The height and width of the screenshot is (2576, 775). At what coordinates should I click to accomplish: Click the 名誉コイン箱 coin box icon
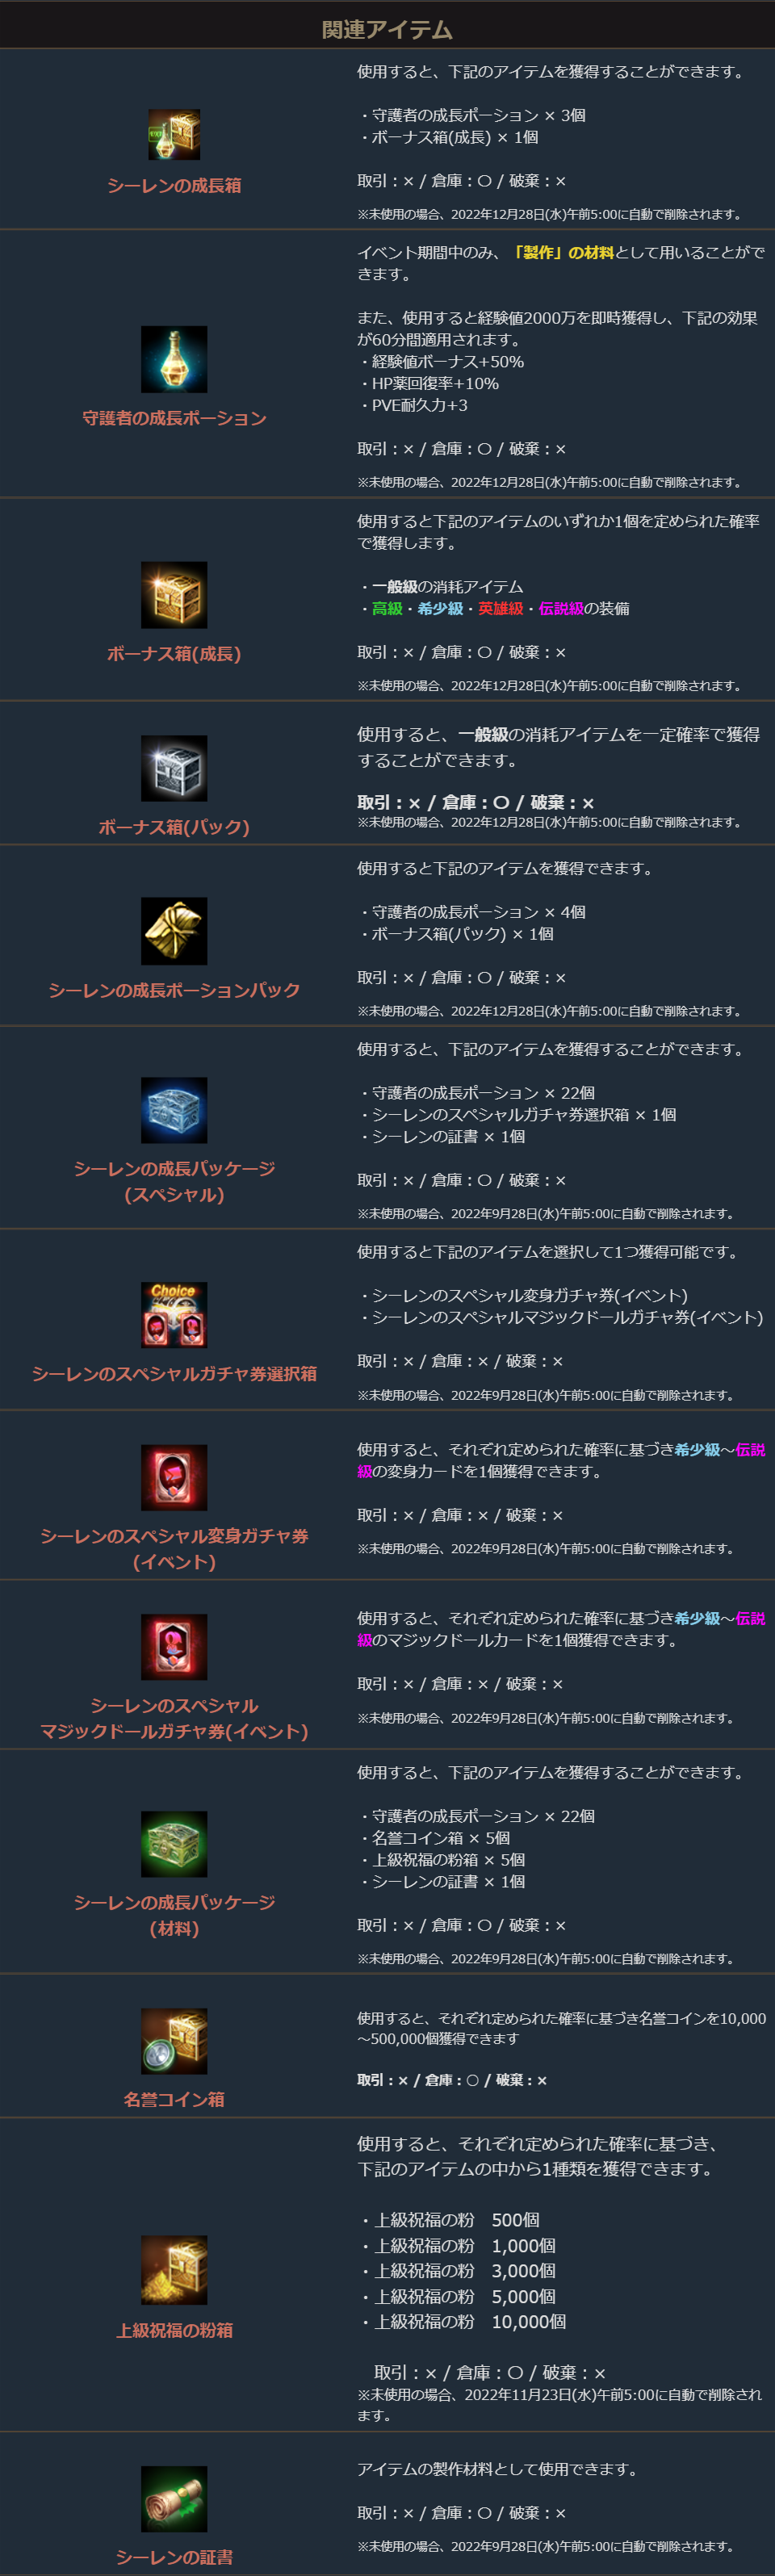(174, 2041)
